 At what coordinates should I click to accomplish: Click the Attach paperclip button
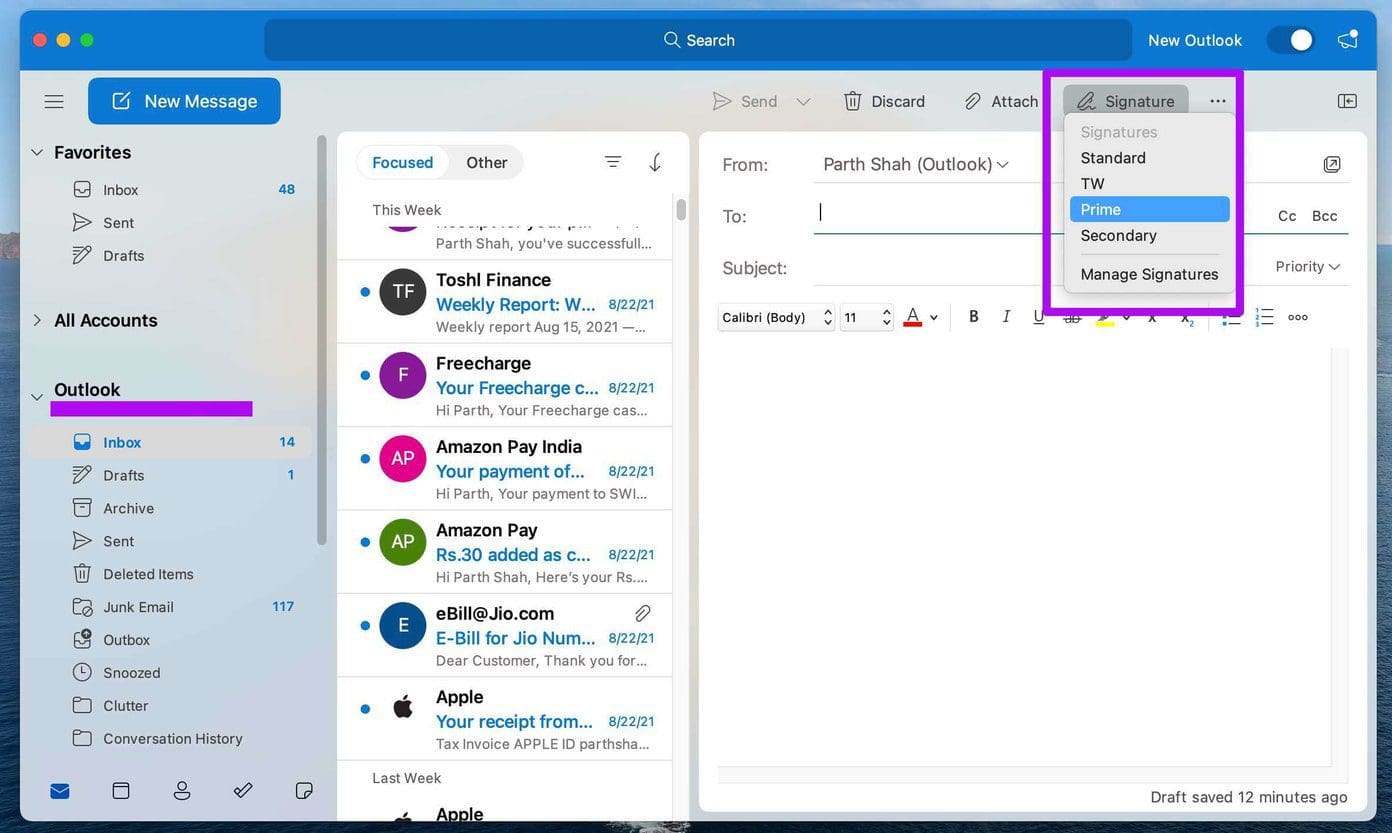click(1001, 101)
